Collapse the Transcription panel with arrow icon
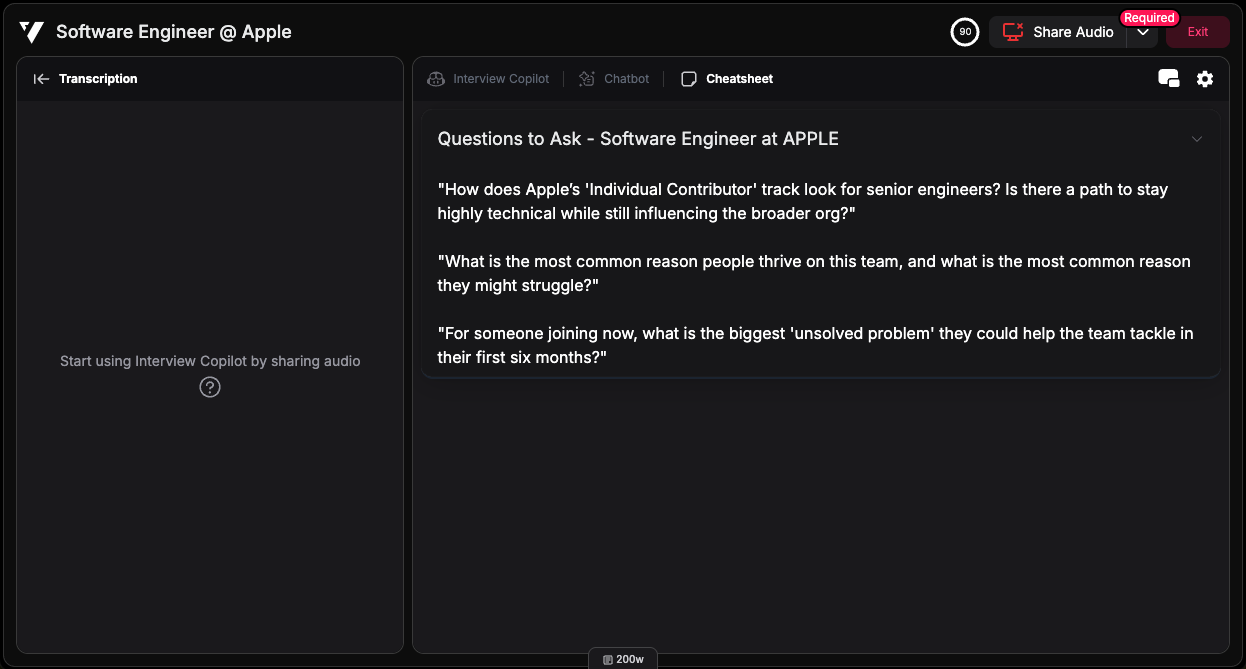This screenshot has height=669, width=1246. [x=41, y=79]
